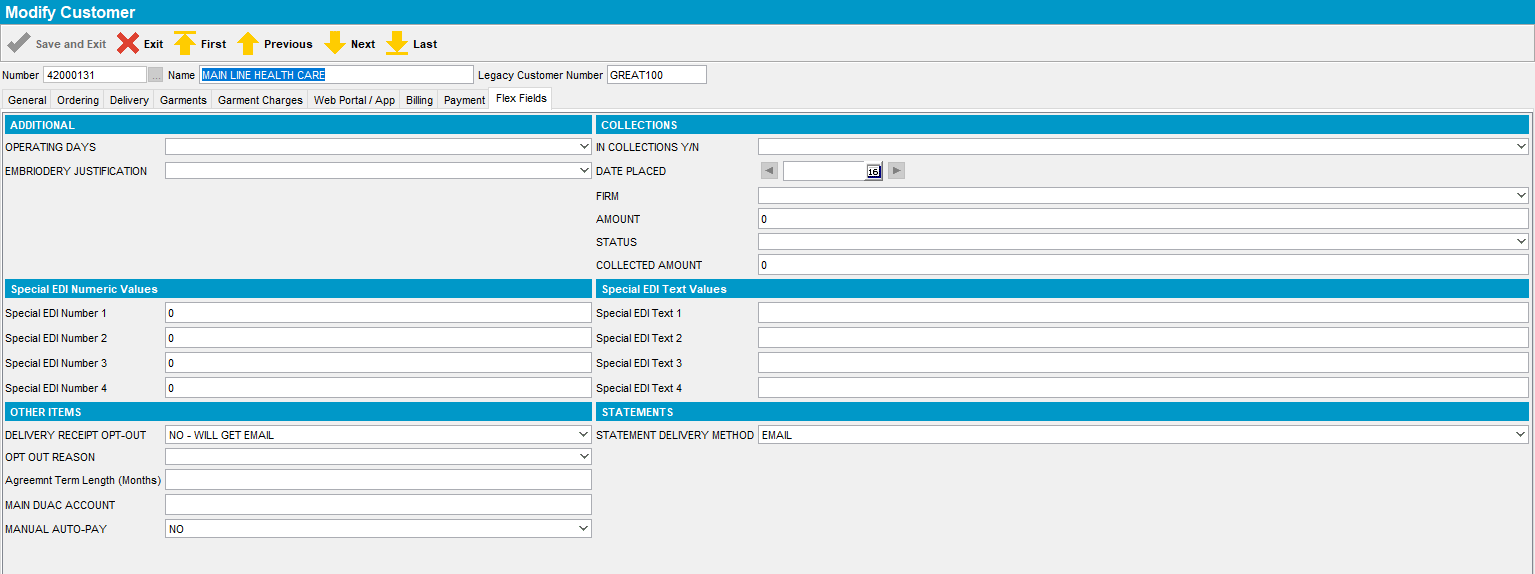Open the Delivery Receipt Opt-Out dropdown

click(584, 435)
